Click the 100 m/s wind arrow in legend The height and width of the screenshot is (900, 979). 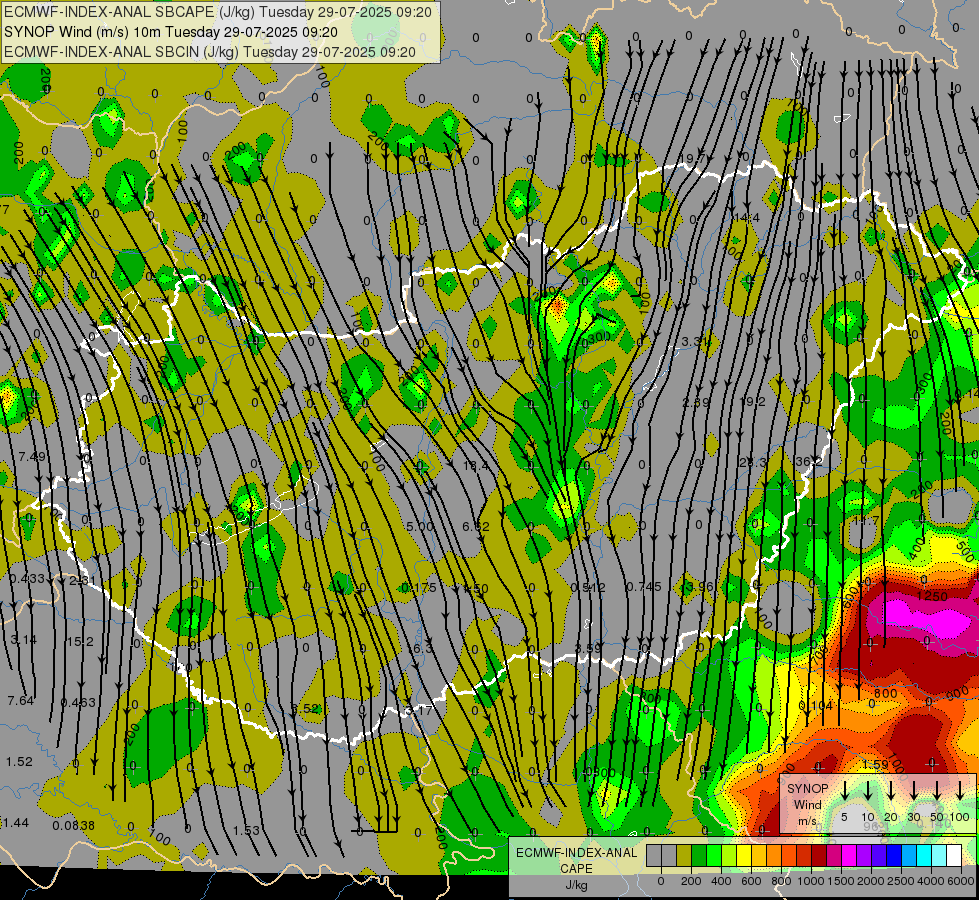point(960,791)
